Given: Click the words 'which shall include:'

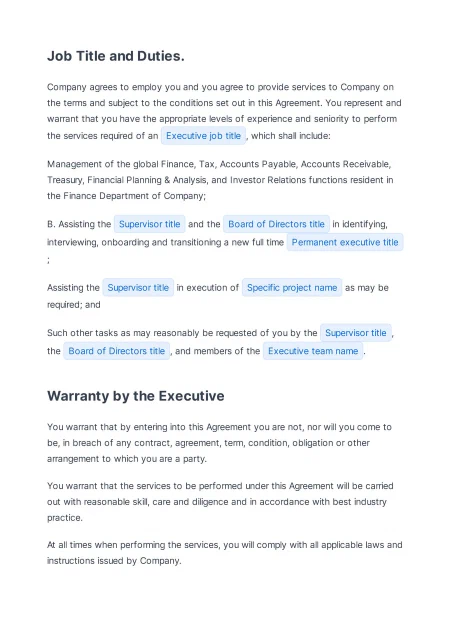Looking at the screenshot, I should (291, 136).
